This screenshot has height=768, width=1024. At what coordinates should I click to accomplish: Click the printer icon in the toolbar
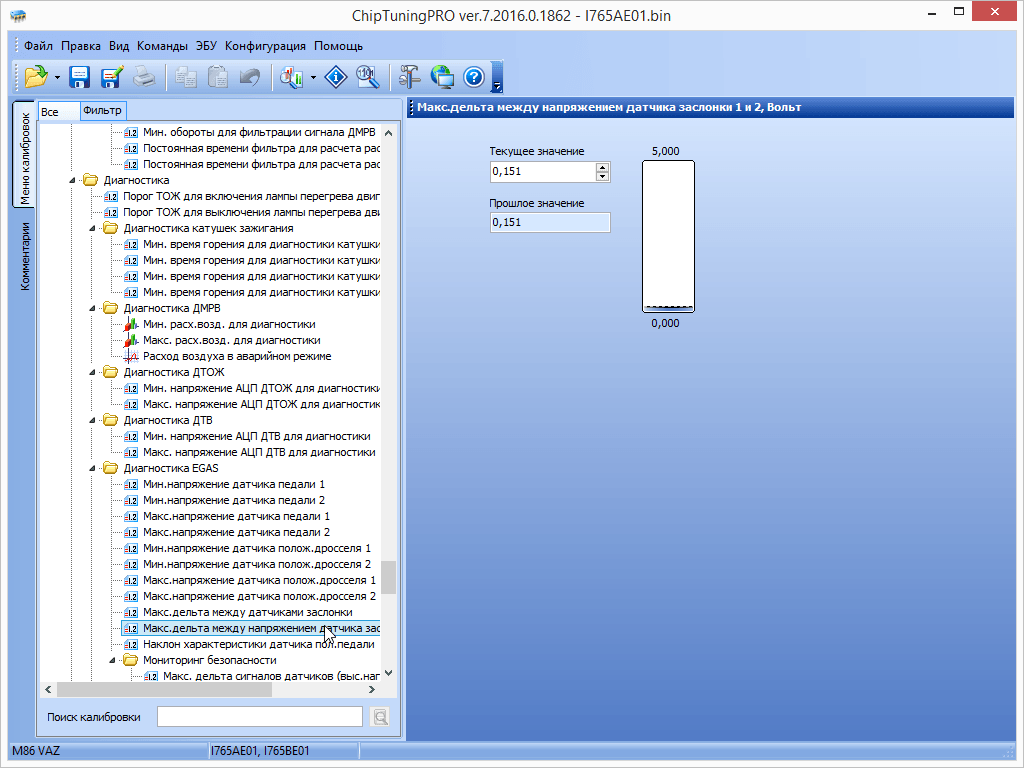[144, 77]
